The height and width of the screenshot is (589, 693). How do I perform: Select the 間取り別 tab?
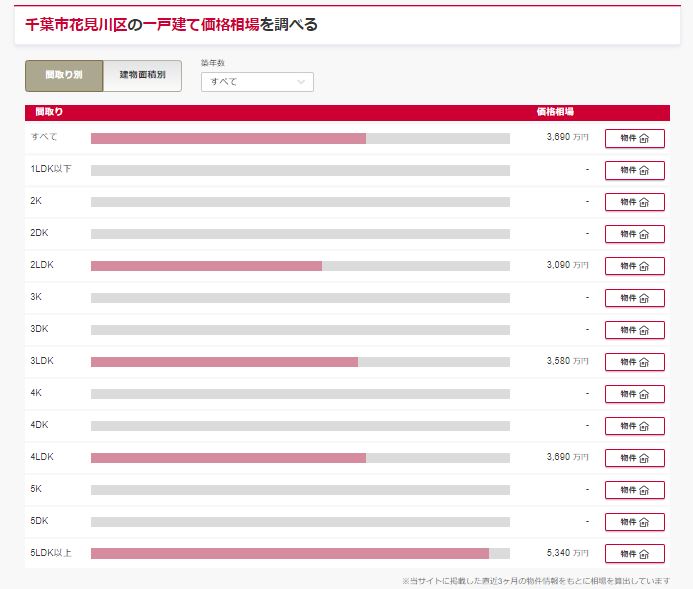pos(64,76)
